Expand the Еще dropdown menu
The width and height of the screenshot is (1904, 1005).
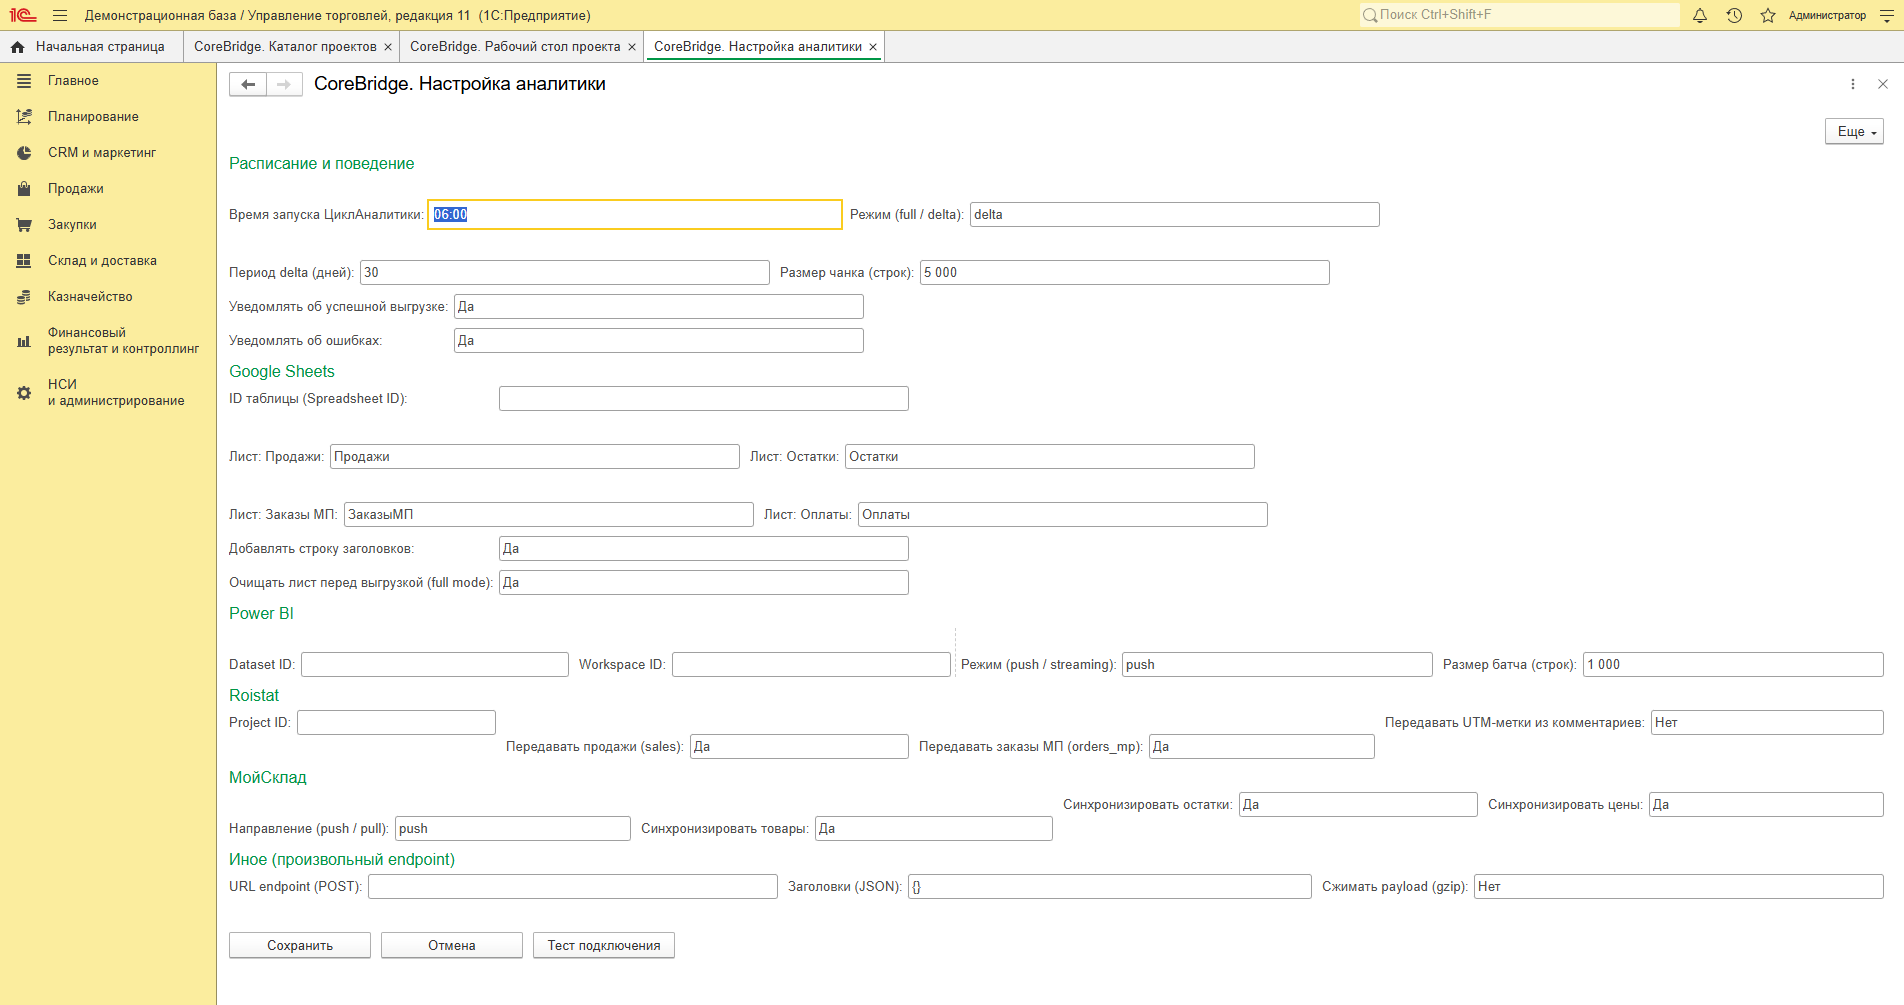pos(1854,132)
